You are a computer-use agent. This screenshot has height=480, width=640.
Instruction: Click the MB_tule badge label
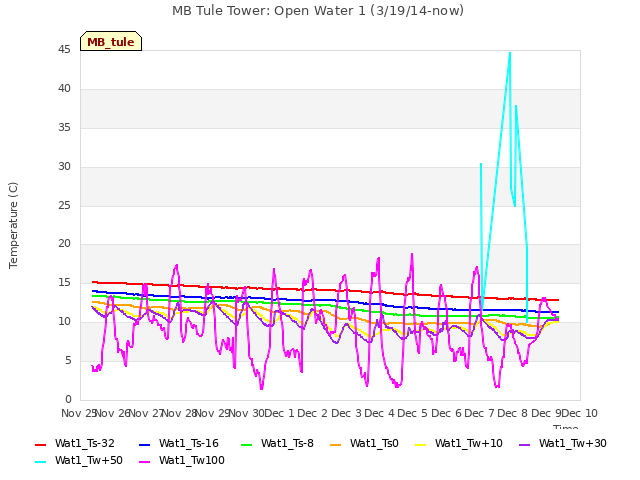[x=111, y=42]
